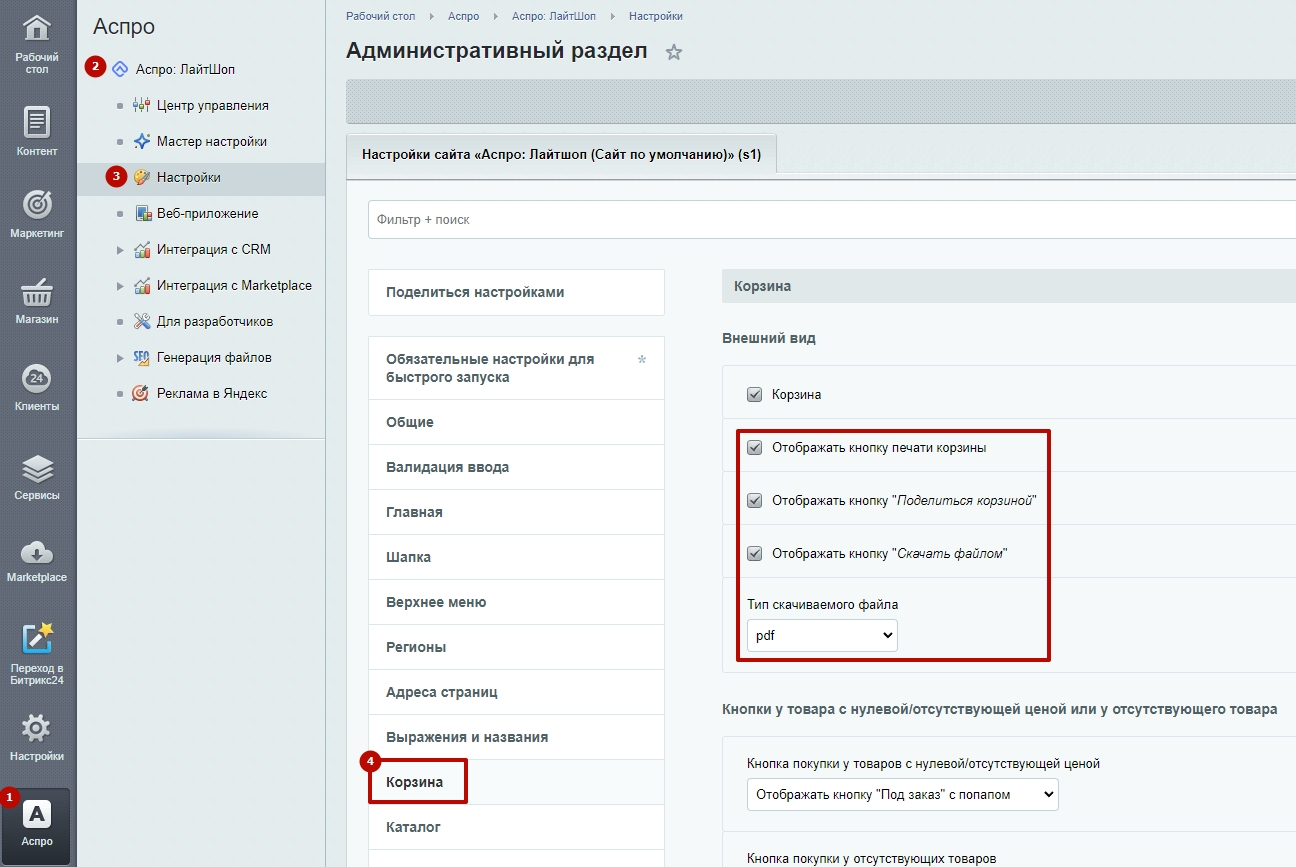Select the Выражения и названия section

coord(516,737)
